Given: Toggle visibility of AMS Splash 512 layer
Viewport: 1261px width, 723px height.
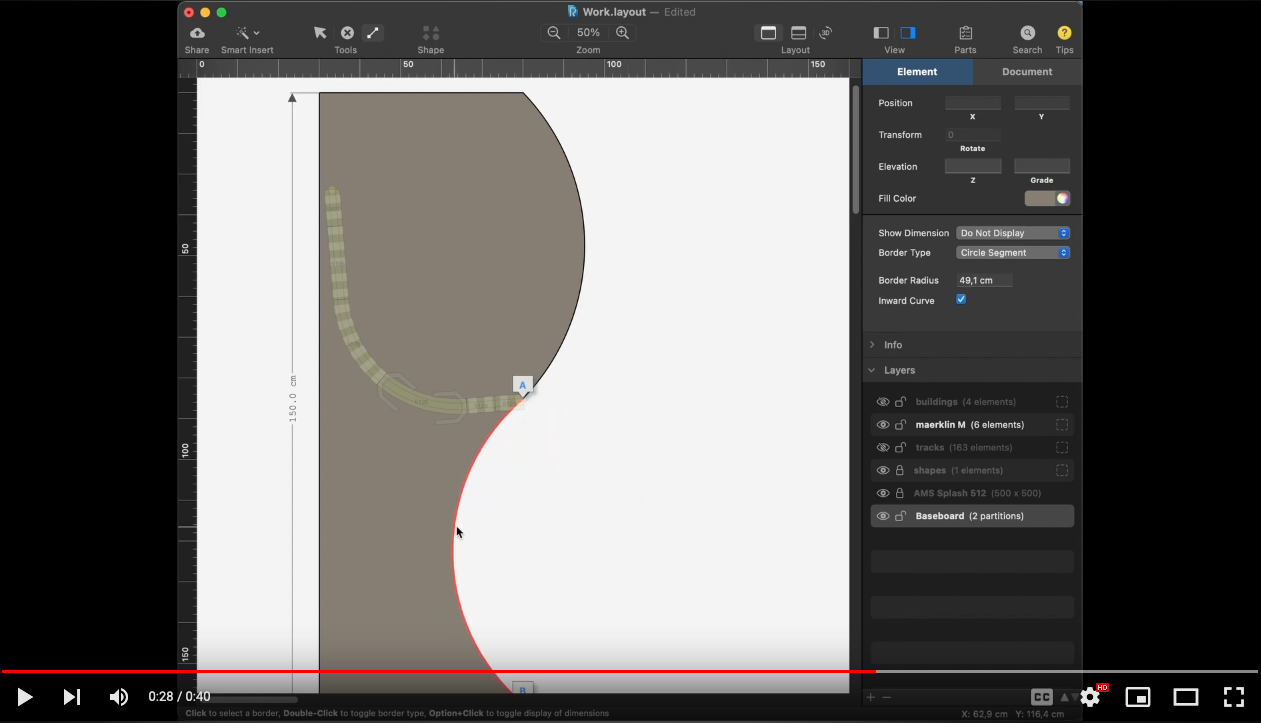Looking at the screenshot, I should [883, 494].
